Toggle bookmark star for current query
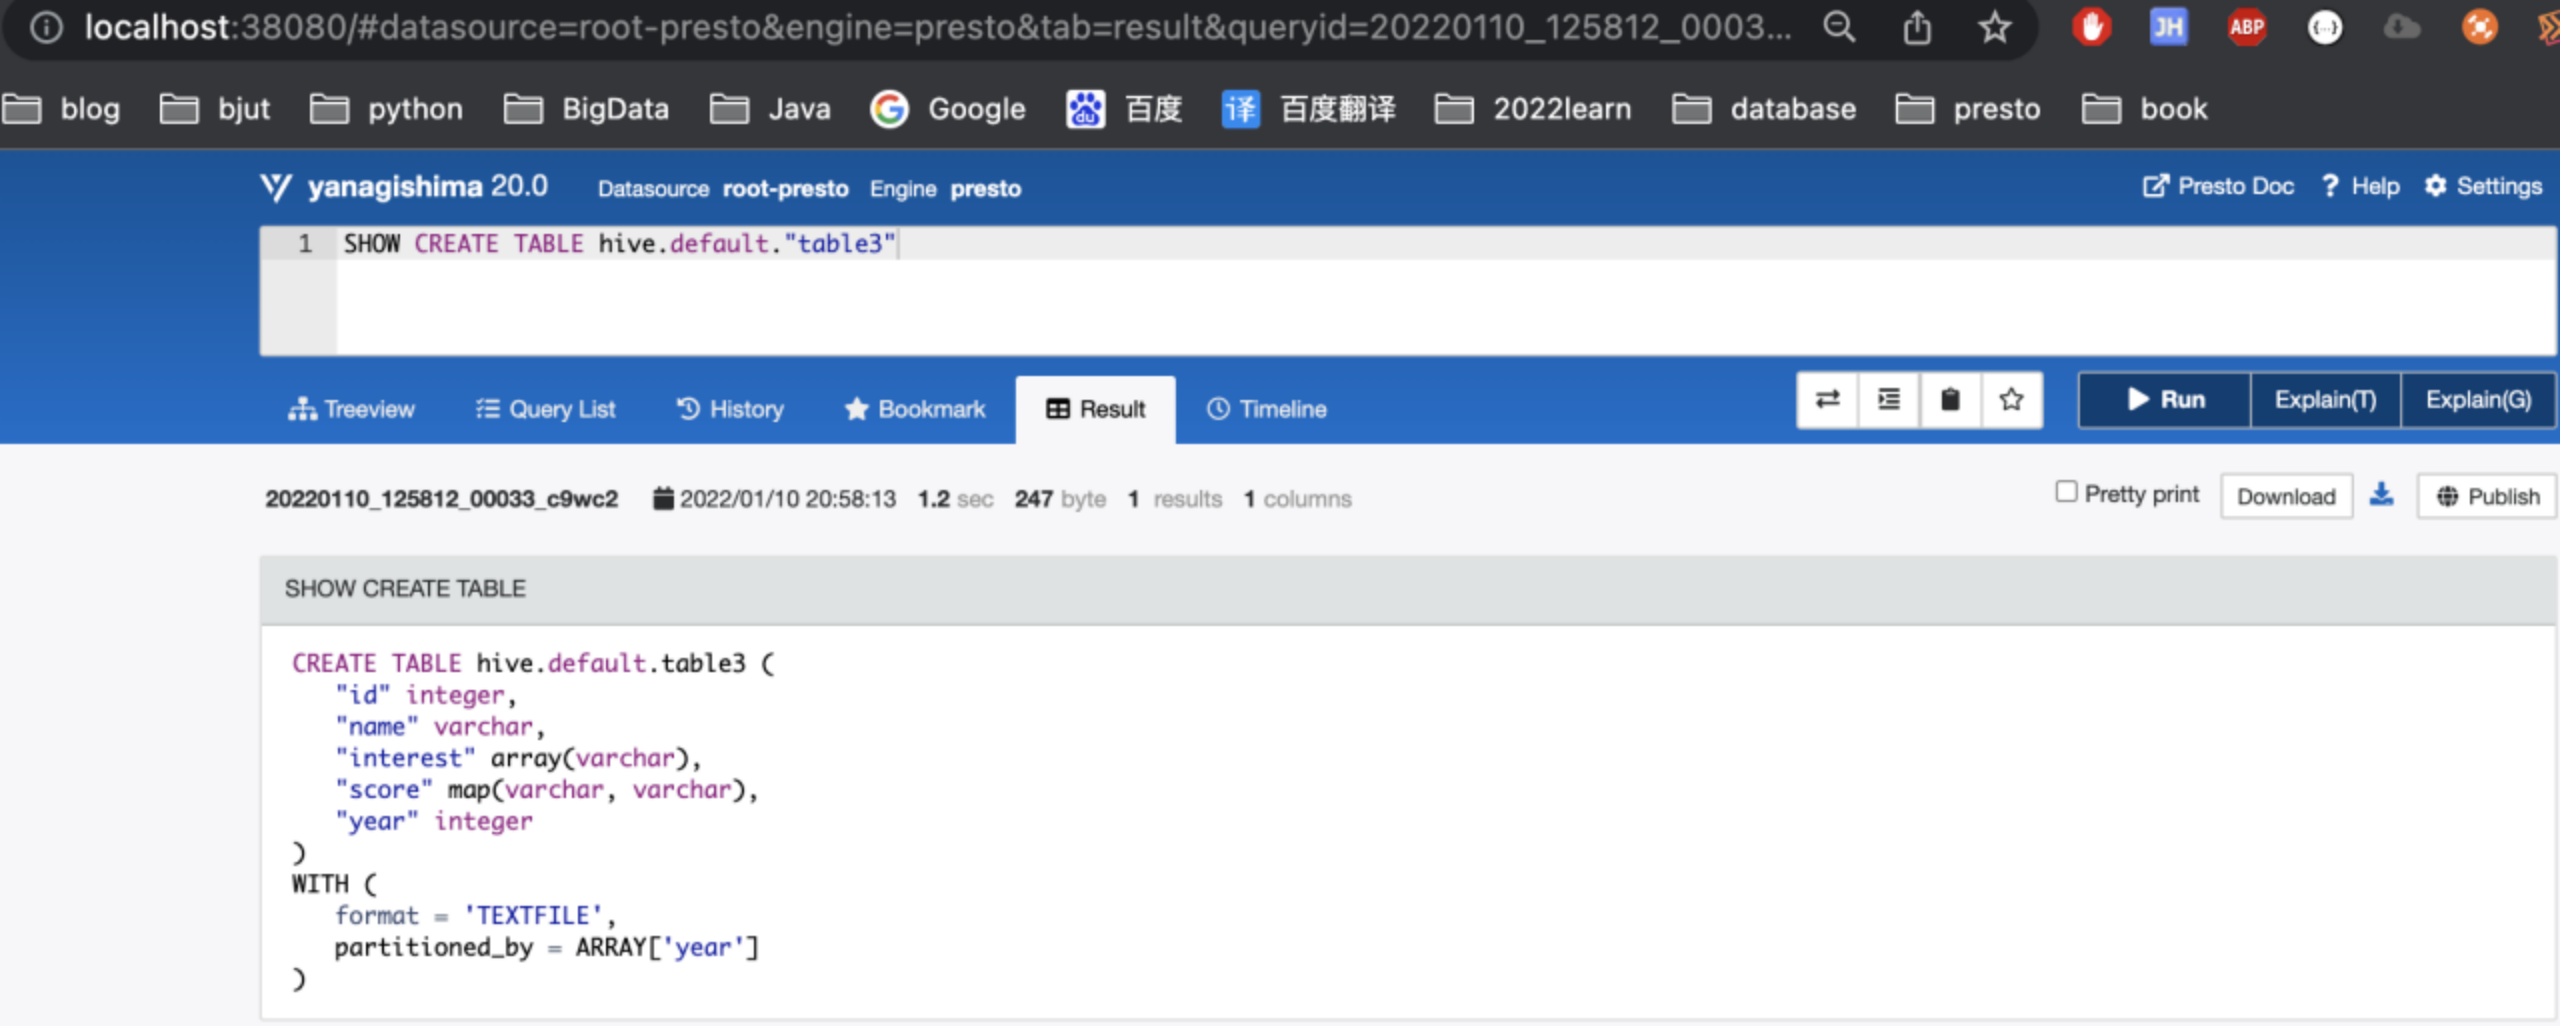Screen dimensions: 2560x1026 2011,399
